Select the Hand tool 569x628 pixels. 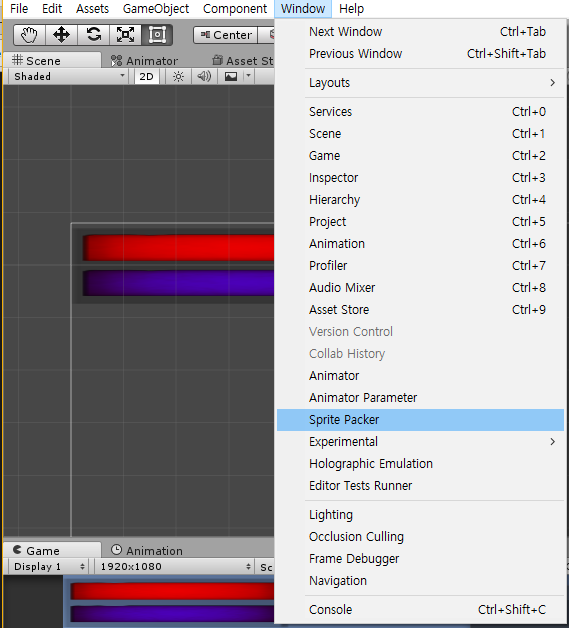coord(29,35)
